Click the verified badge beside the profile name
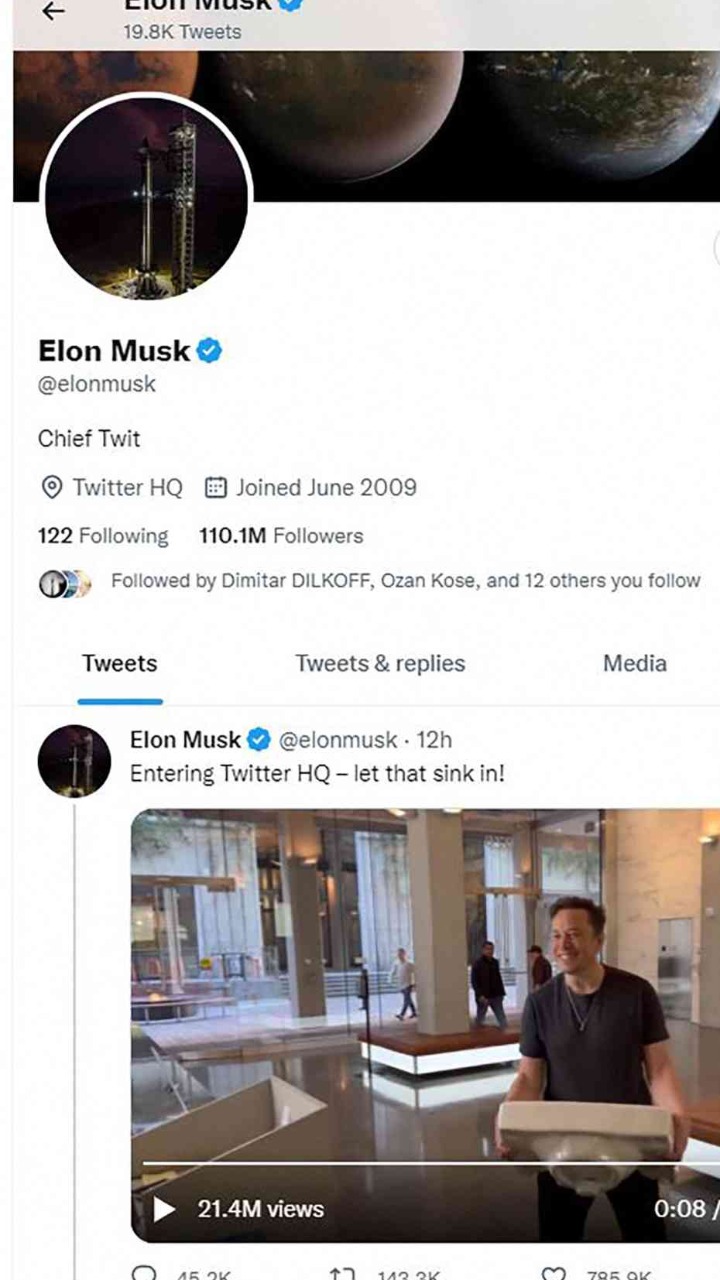The height and width of the screenshot is (1280, 720). tap(209, 351)
